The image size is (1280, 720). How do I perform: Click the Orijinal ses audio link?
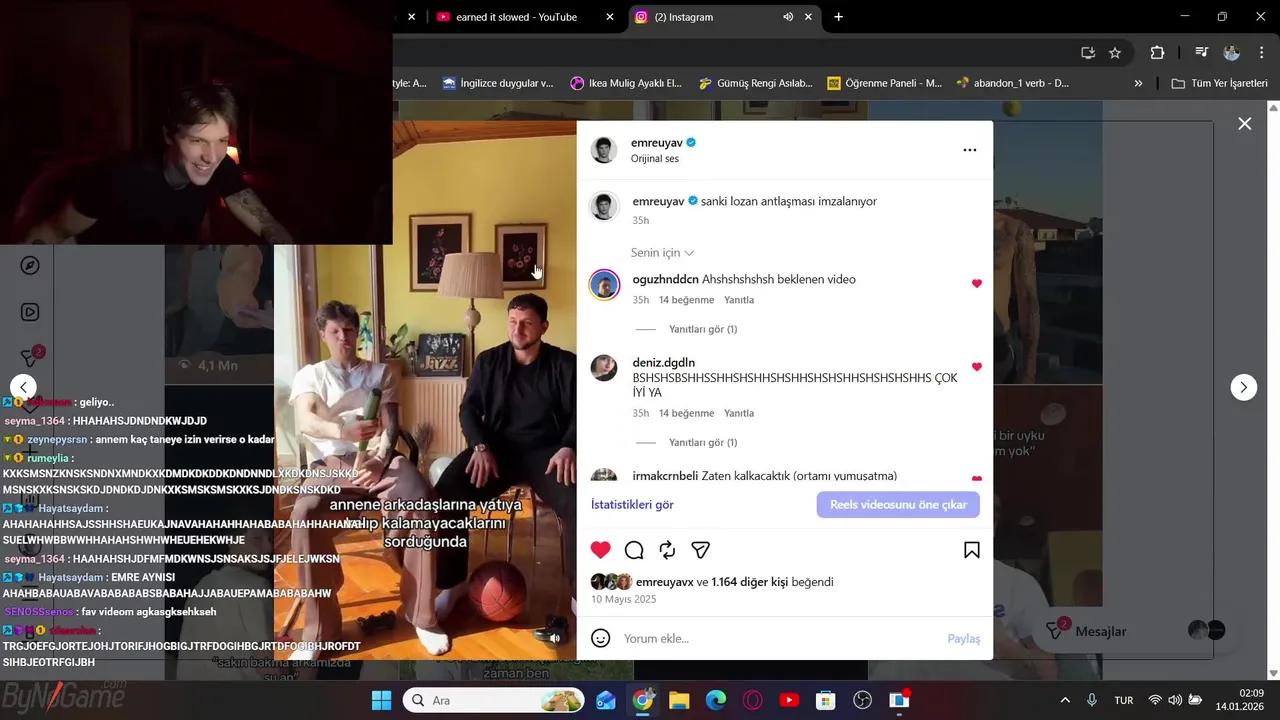coord(655,159)
